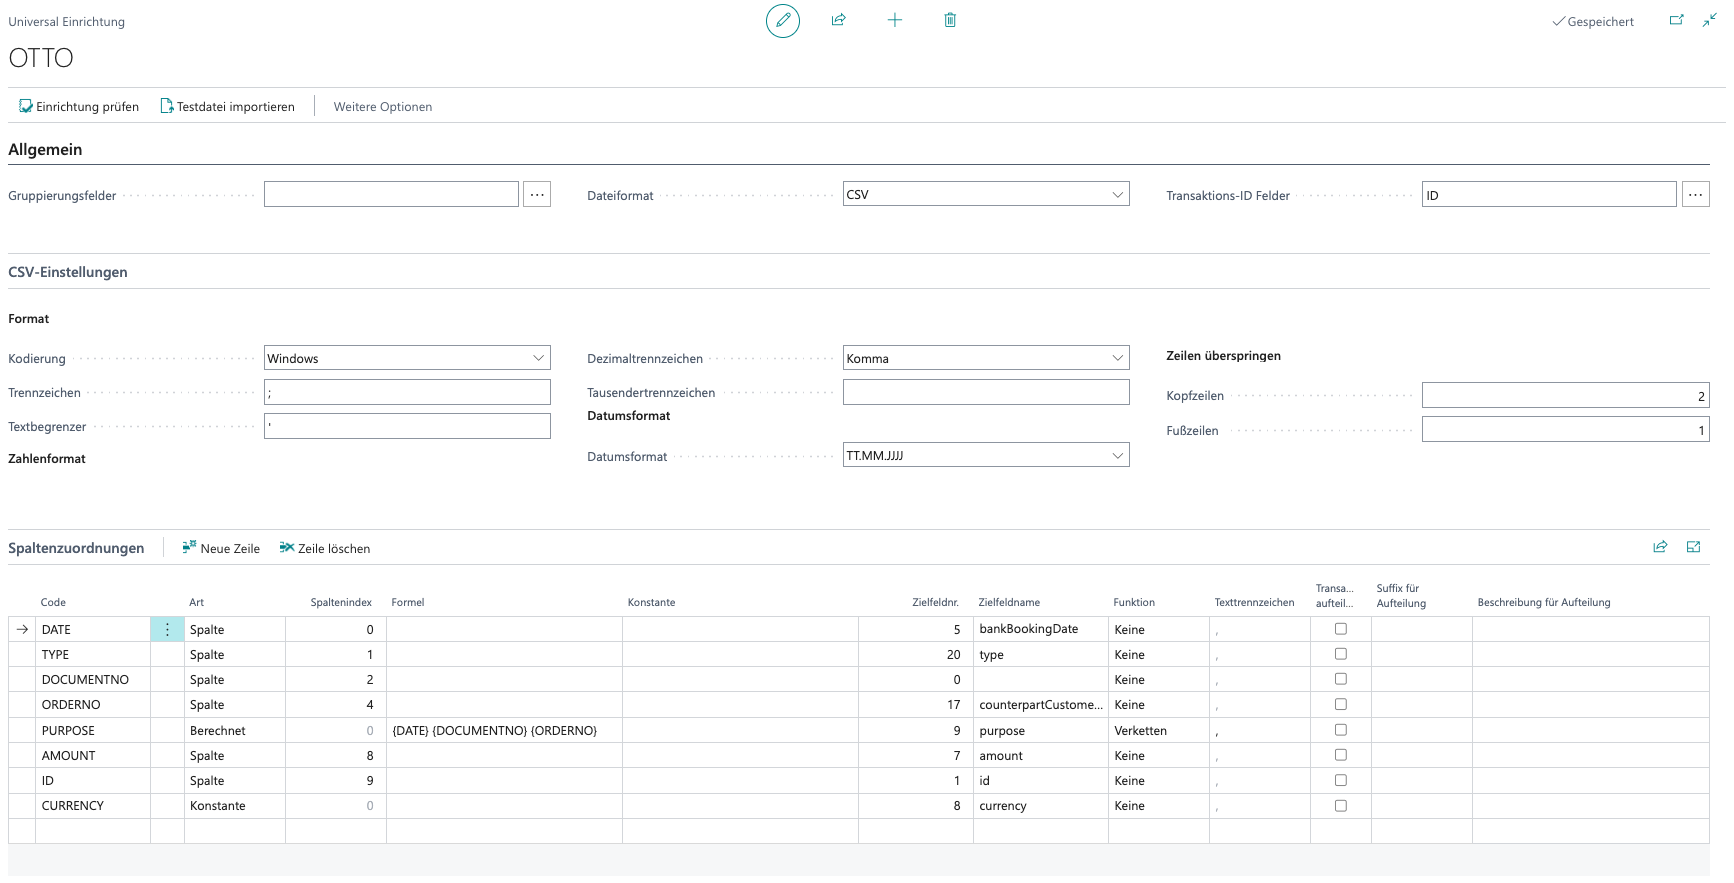The image size is (1734, 883).
Task: Expand the Kodierung dropdown set to Windows
Action: click(x=407, y=358)
